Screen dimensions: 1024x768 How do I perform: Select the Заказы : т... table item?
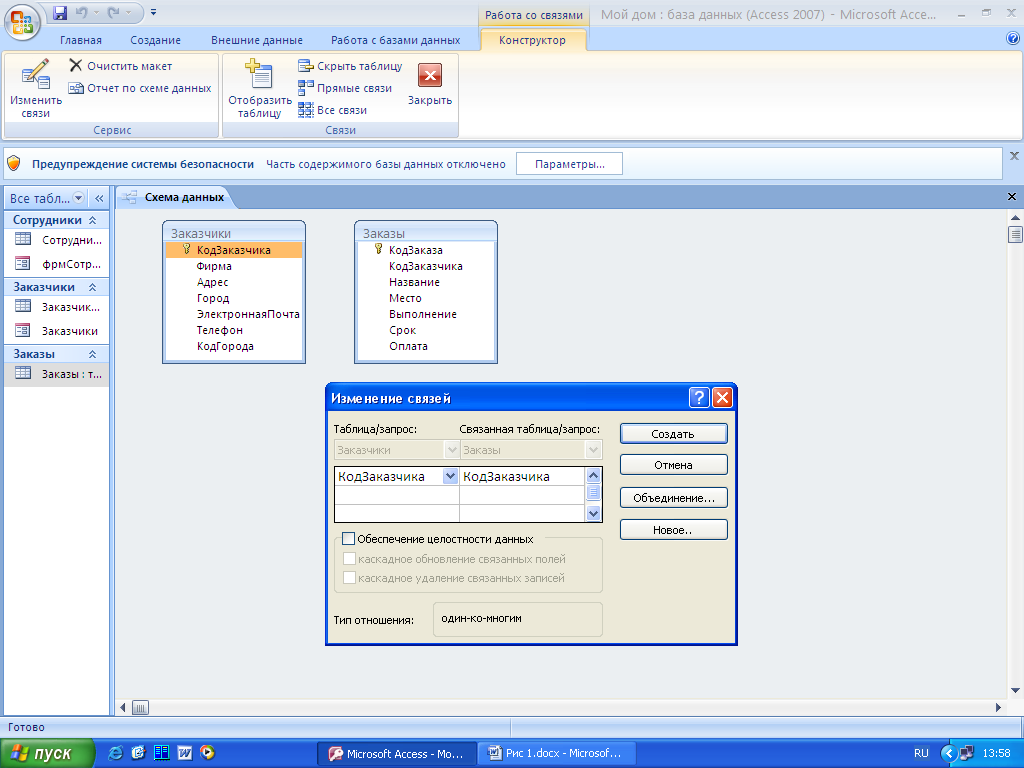coord(57,374)
